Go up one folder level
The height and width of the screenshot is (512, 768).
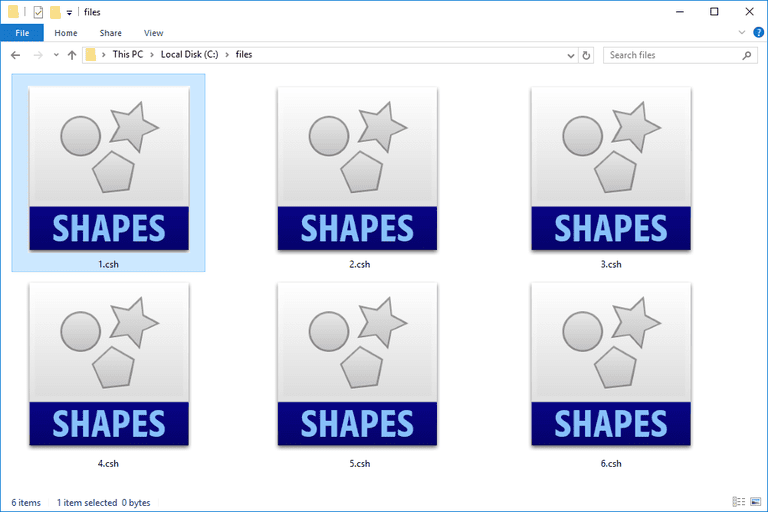[x=72, y=55]
